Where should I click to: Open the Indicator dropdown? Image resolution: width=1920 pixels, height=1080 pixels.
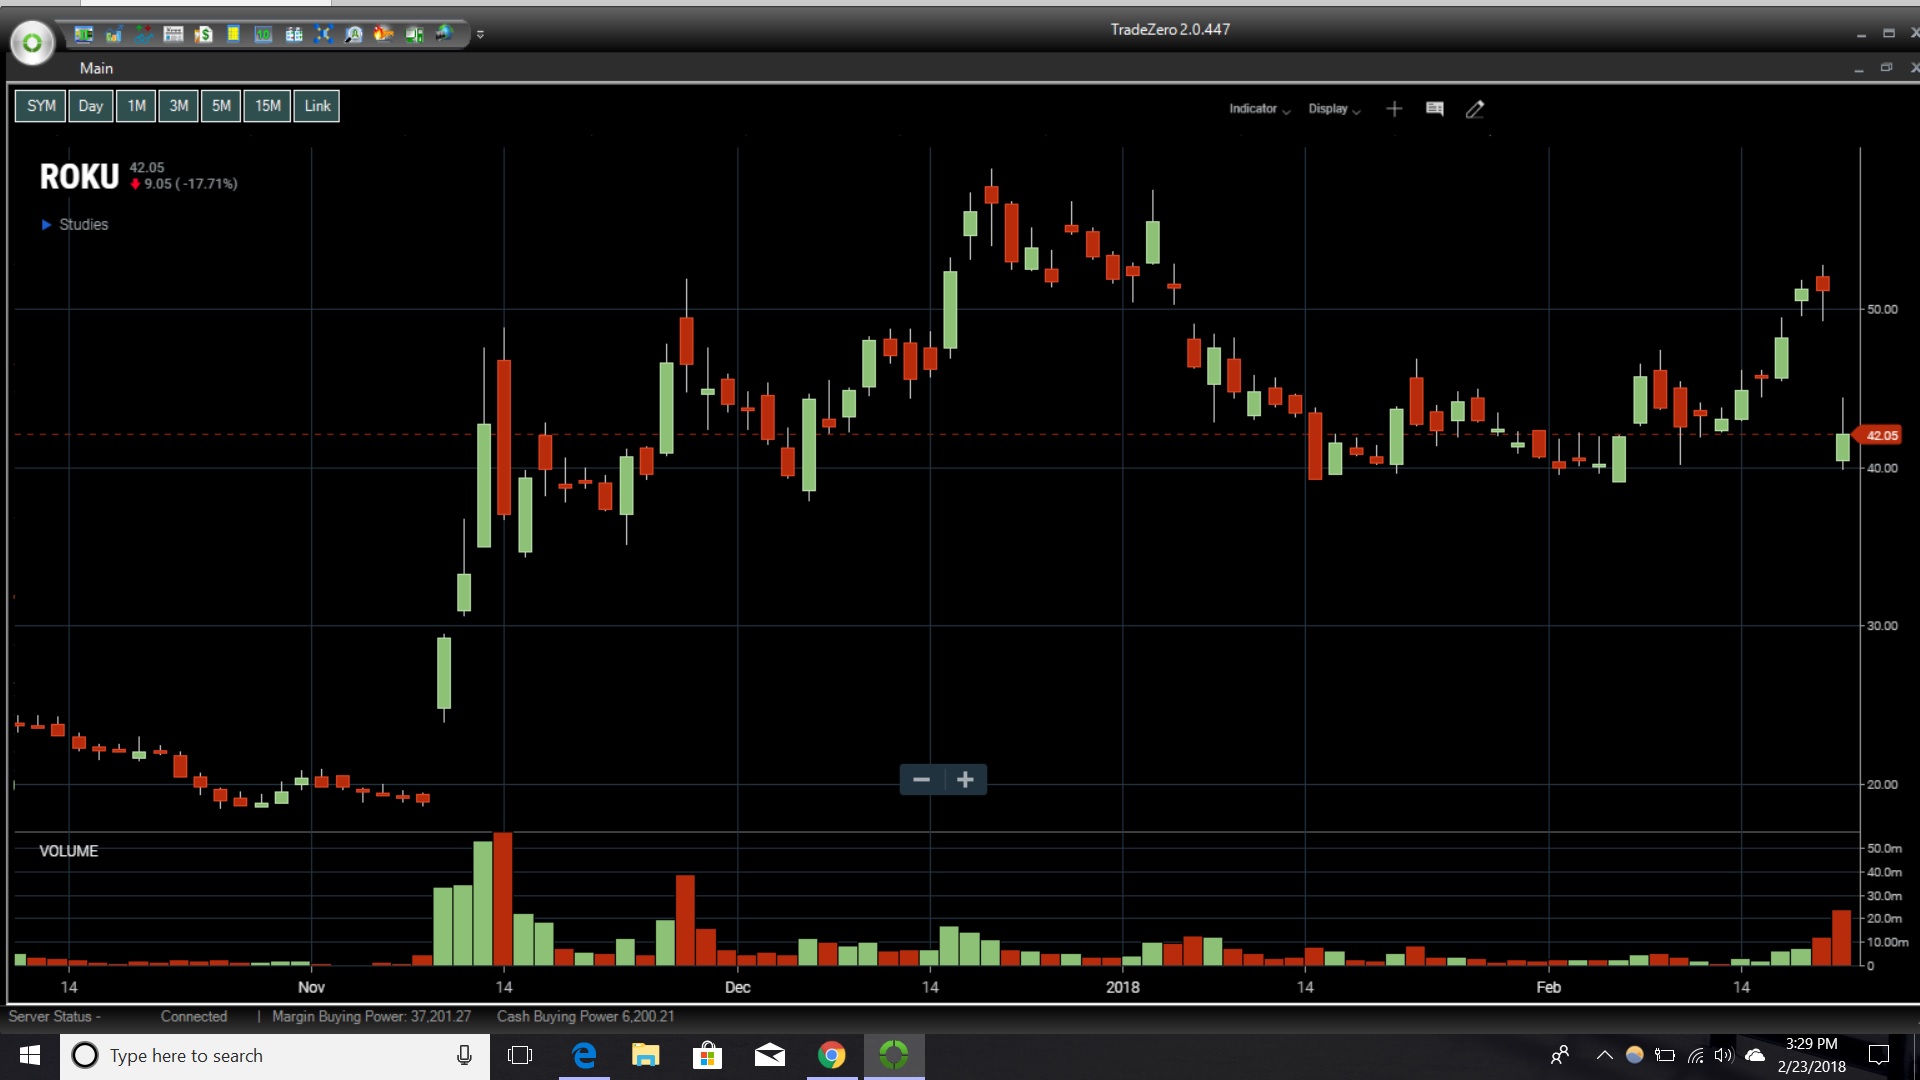pyautogui.click(x=1259, y=109)
